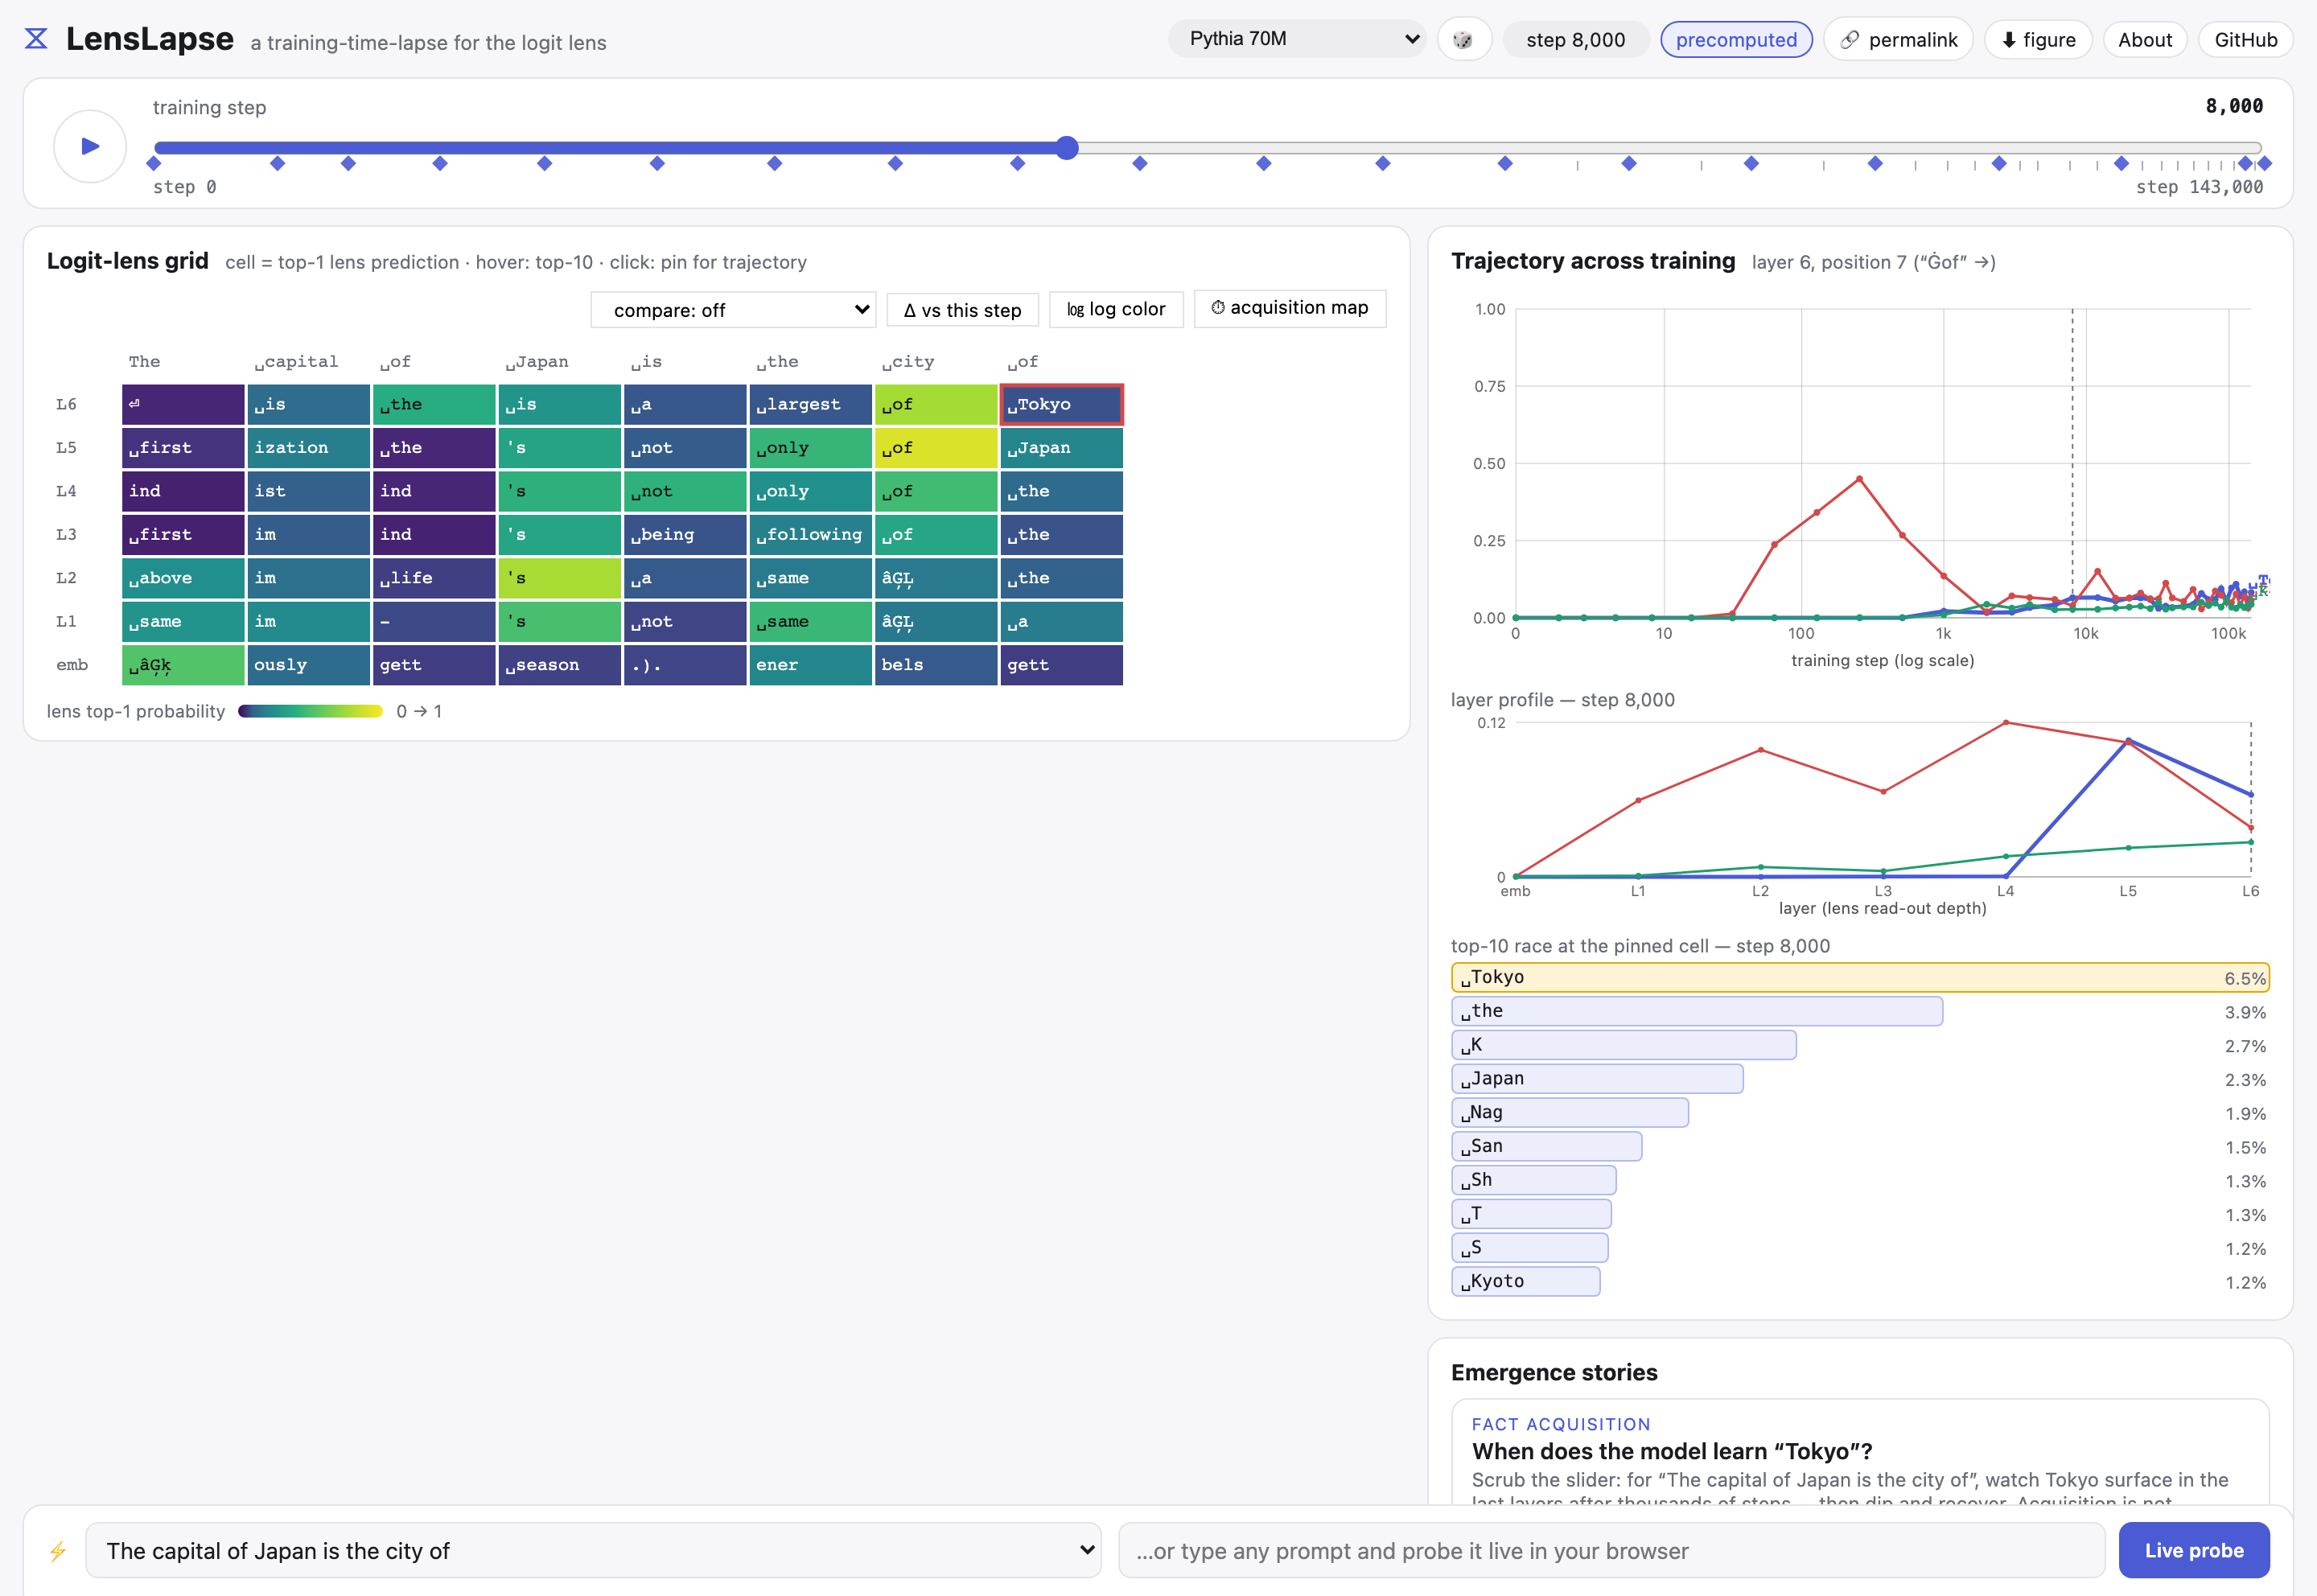Pin the L5 ization cell
The height and width of the screenshot is (1596, 2317).
tap(308, 448)
